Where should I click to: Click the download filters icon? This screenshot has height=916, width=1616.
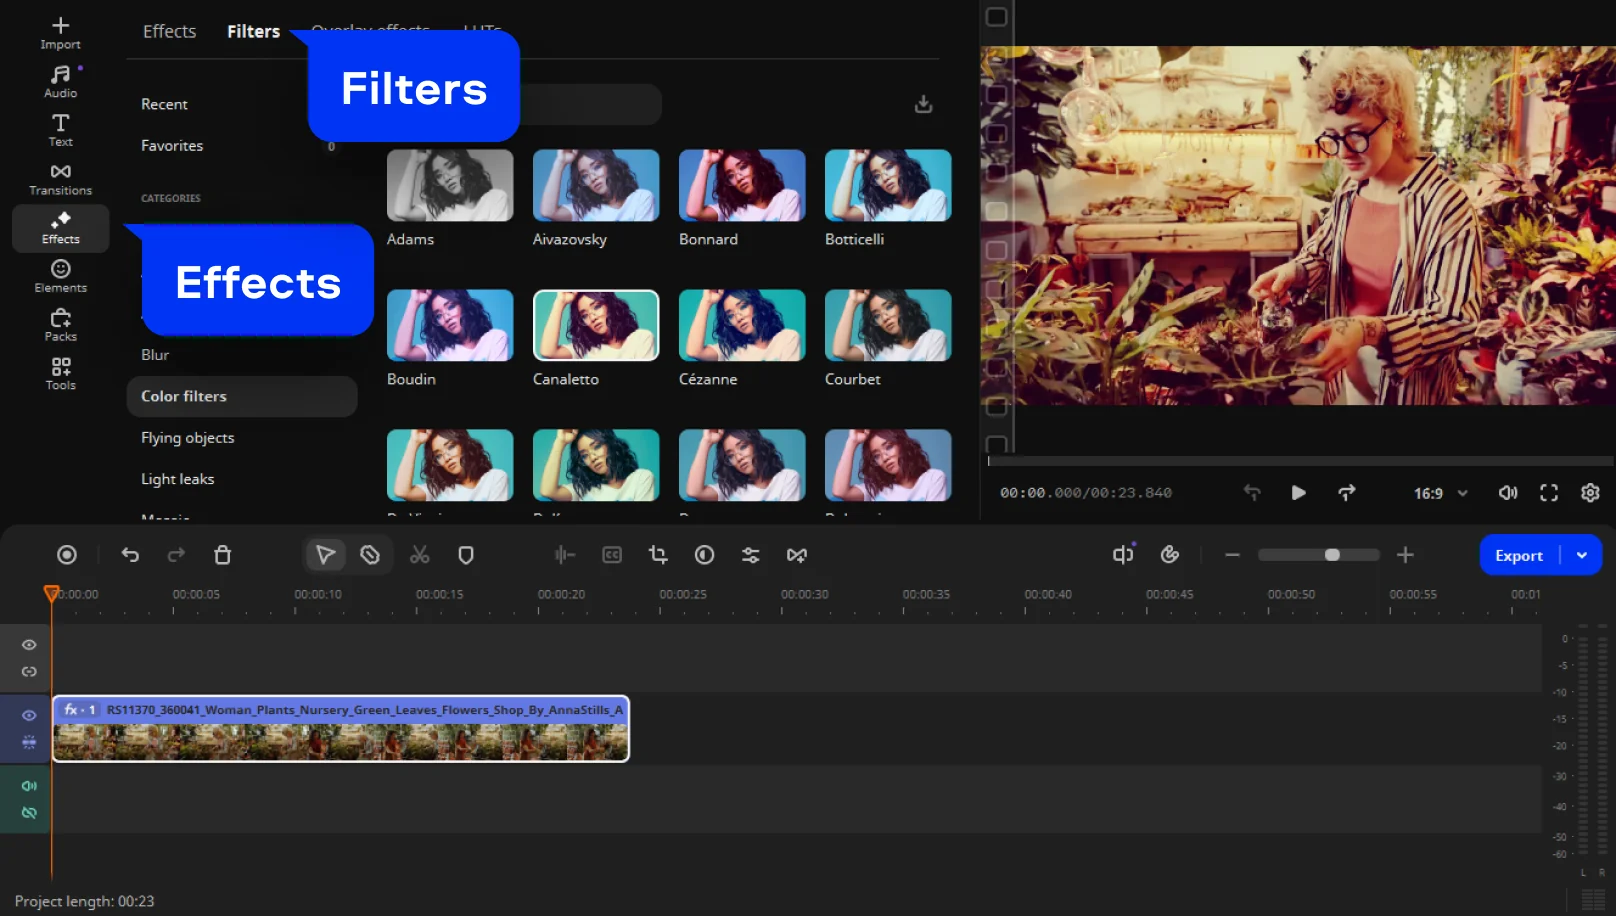(923, 104)
